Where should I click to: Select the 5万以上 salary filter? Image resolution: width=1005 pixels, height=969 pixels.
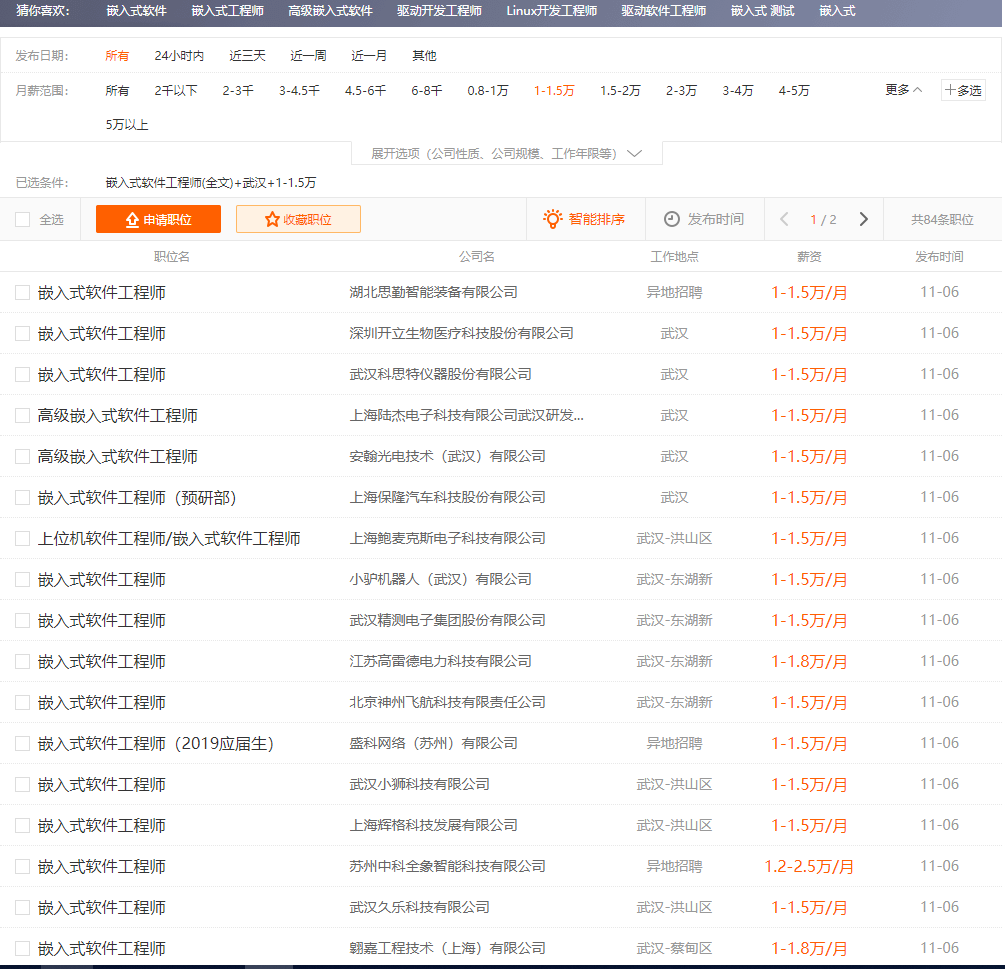127,124
